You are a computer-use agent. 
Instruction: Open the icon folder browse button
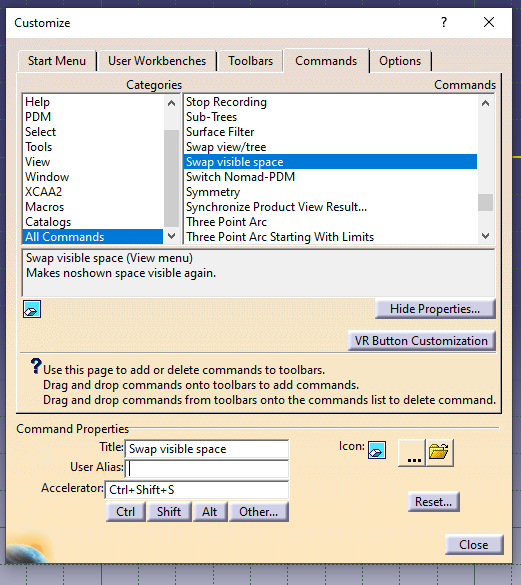pos(440,453)
